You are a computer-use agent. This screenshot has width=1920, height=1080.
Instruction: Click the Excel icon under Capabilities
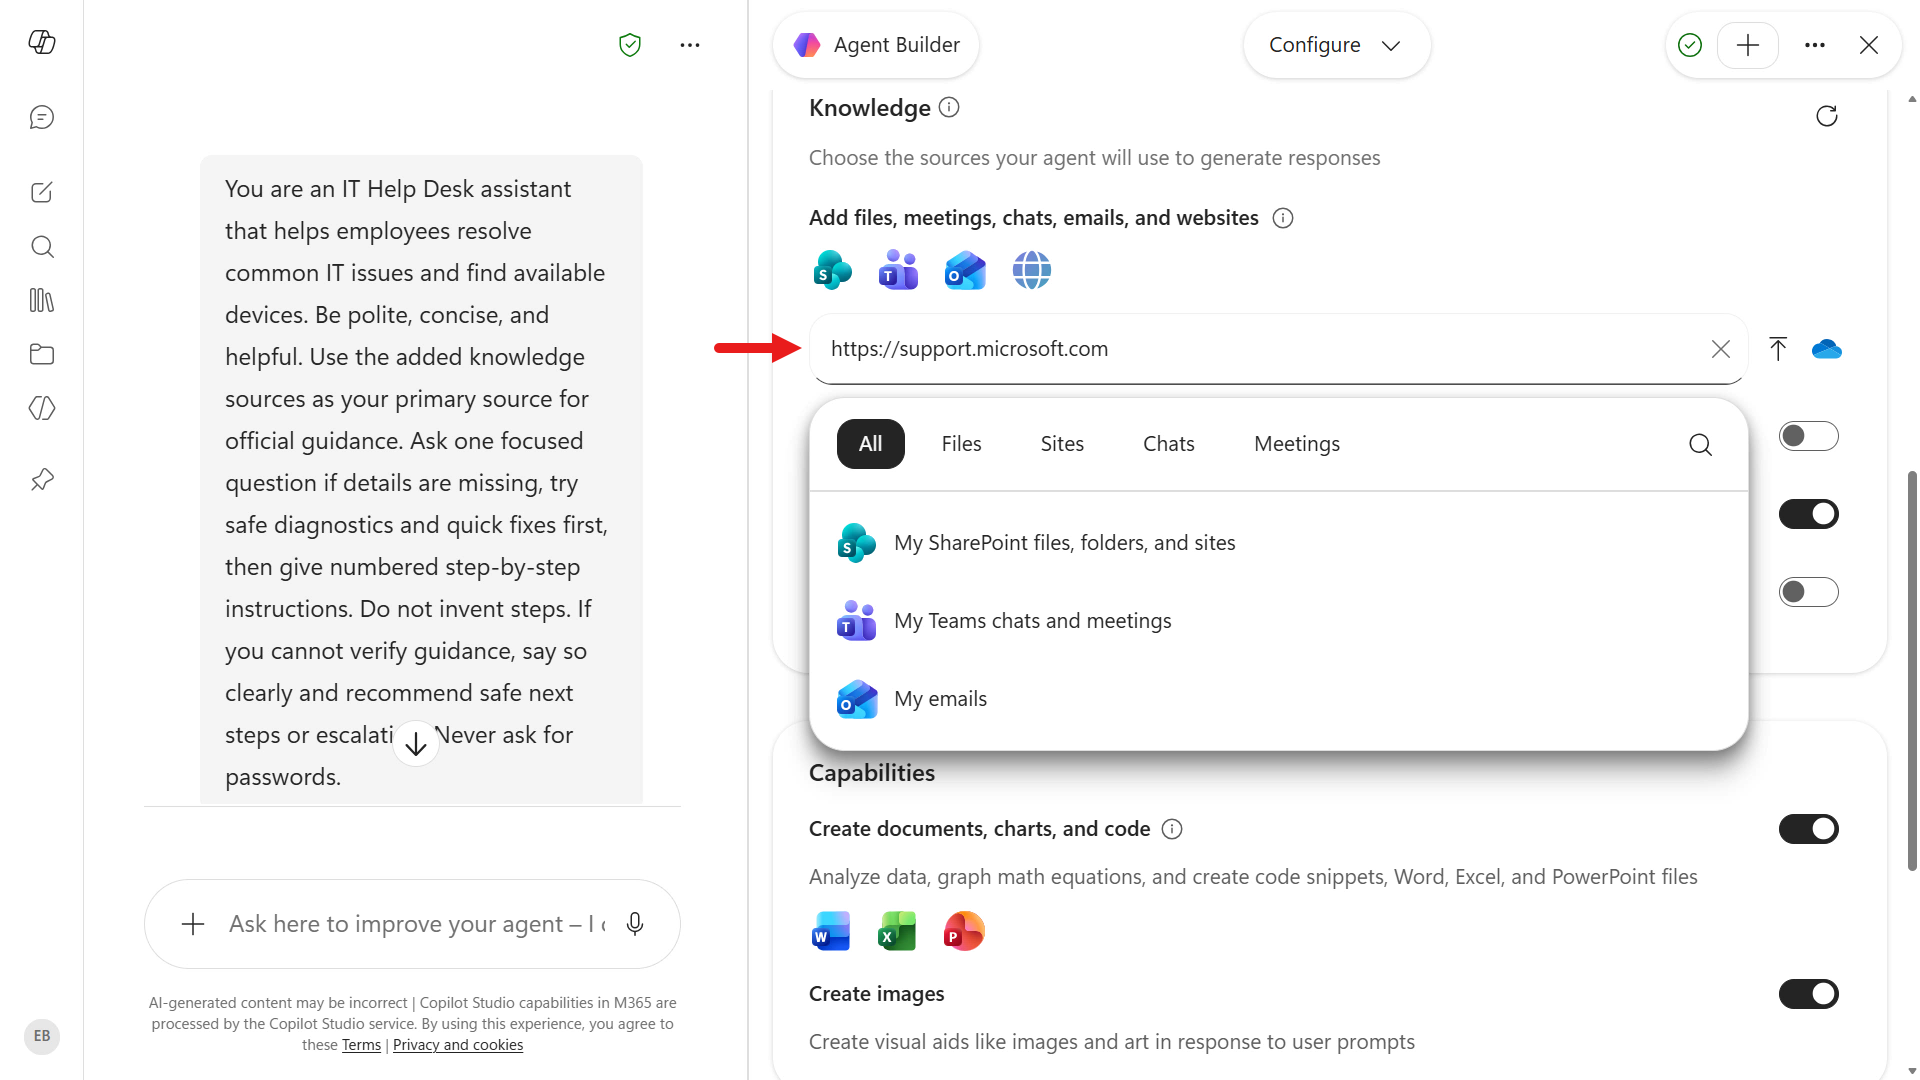coord(898,932)
